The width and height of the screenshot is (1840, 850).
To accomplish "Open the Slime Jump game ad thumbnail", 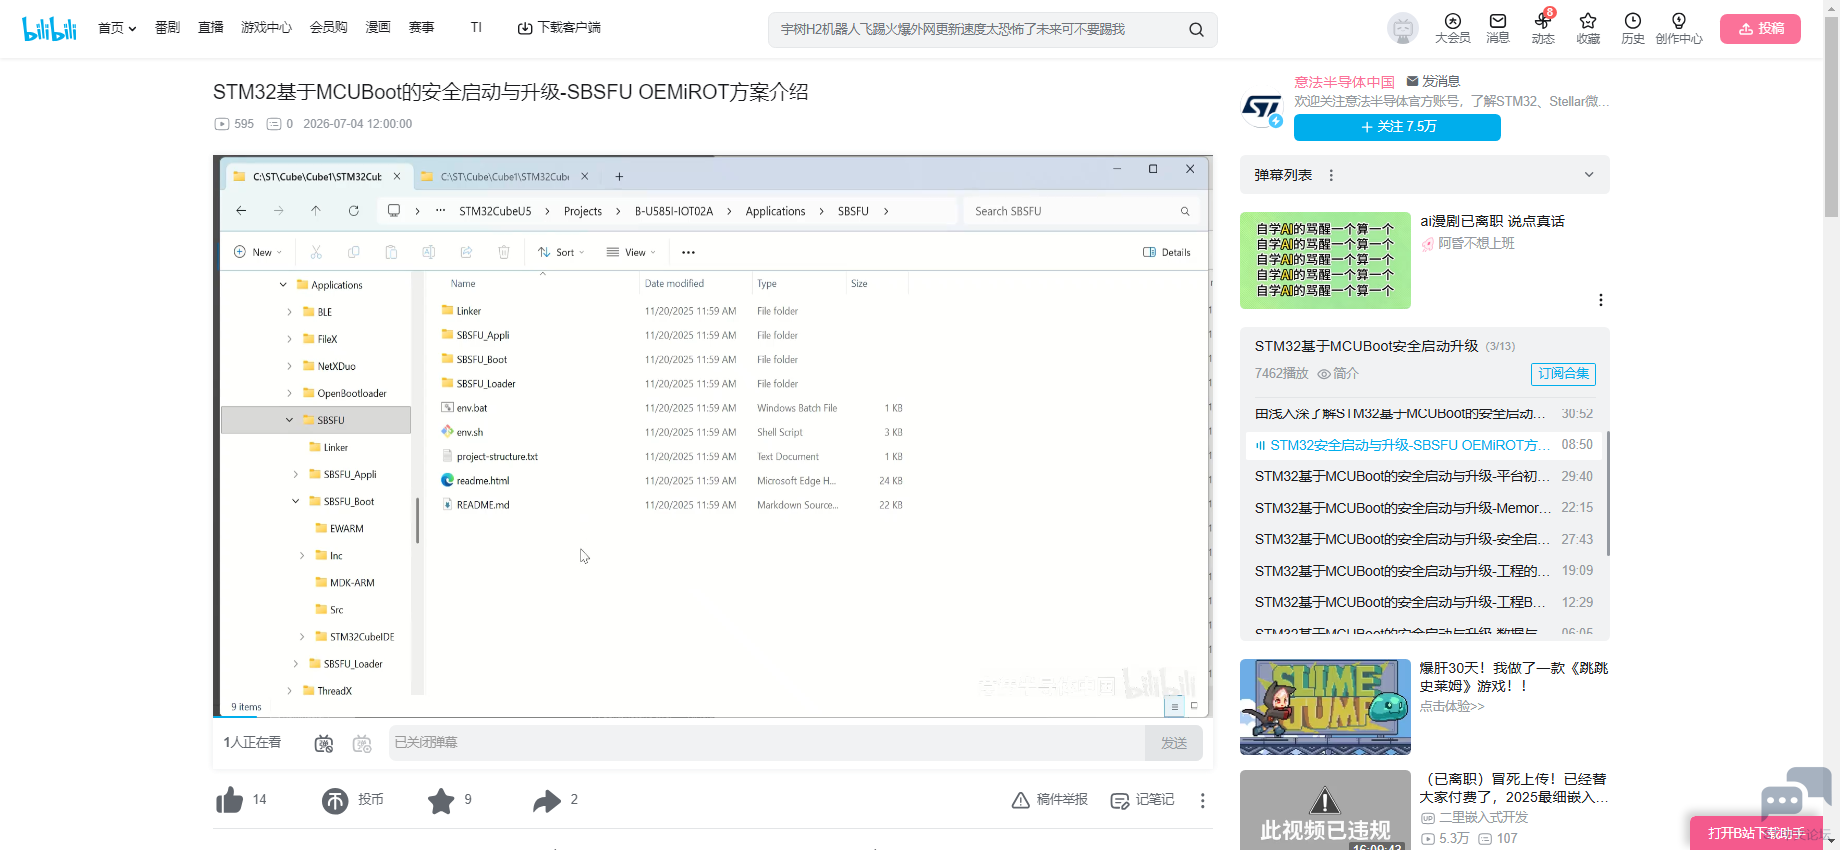I will click(x=1325, y=707).
